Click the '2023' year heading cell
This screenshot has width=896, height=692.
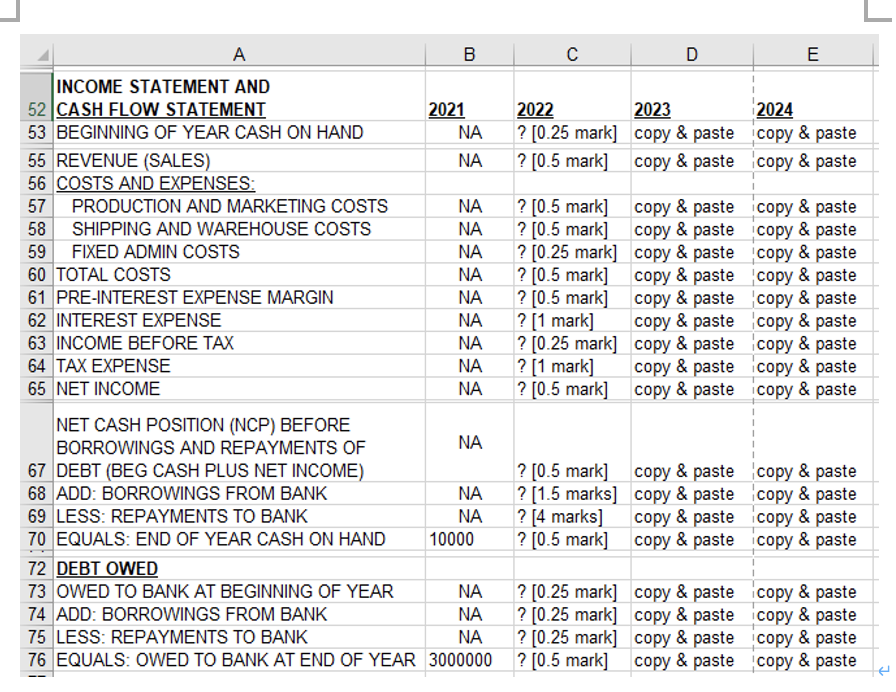(x=691, y=96)
